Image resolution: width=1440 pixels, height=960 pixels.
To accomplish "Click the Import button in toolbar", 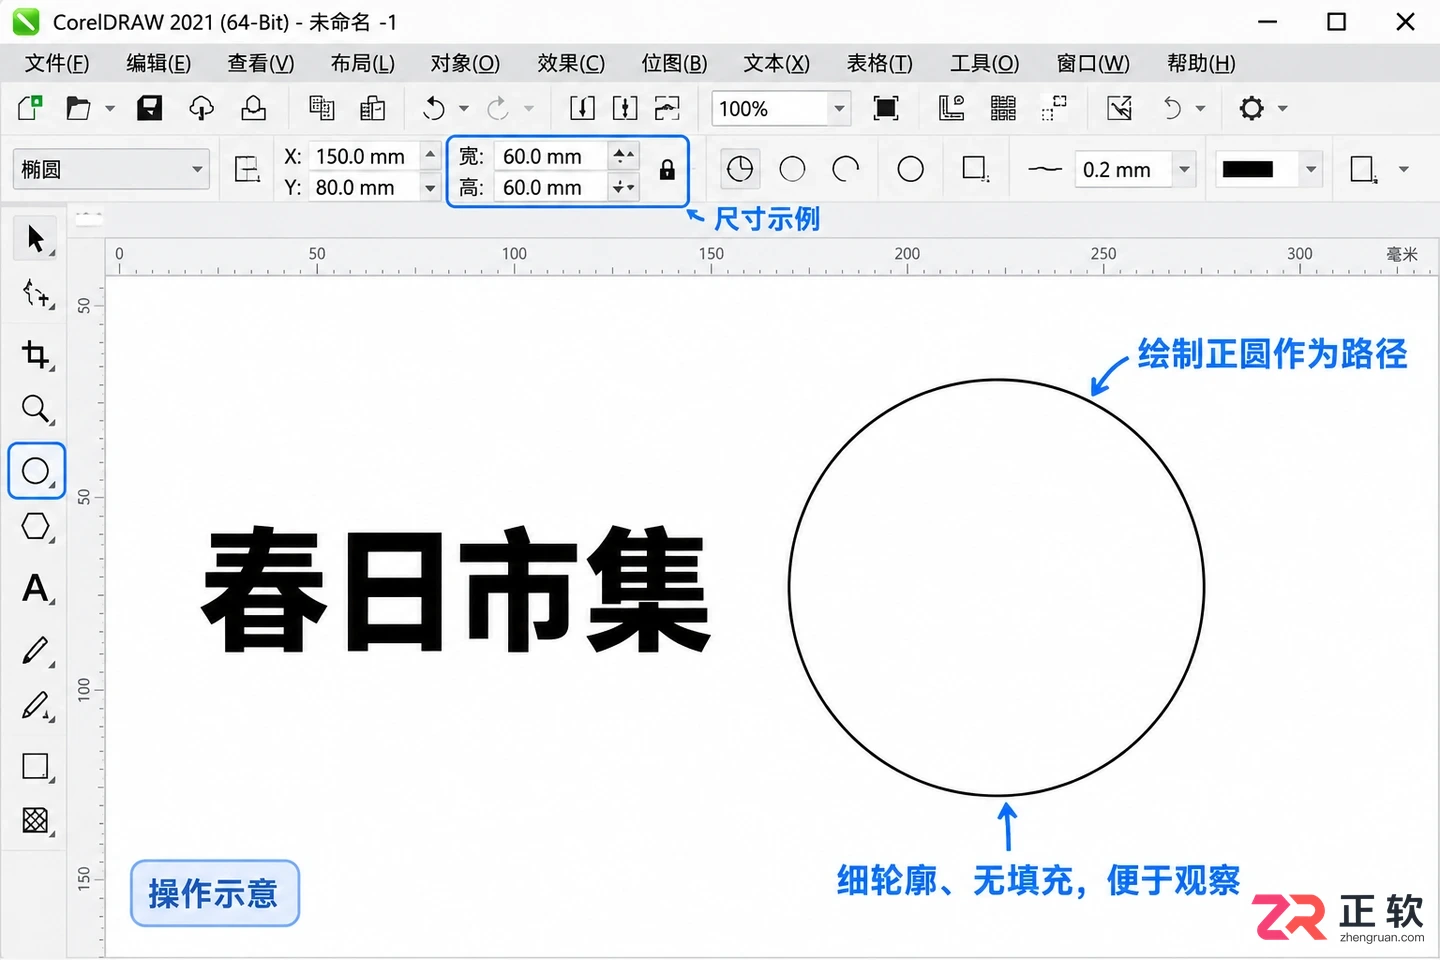I will point(582,108).
